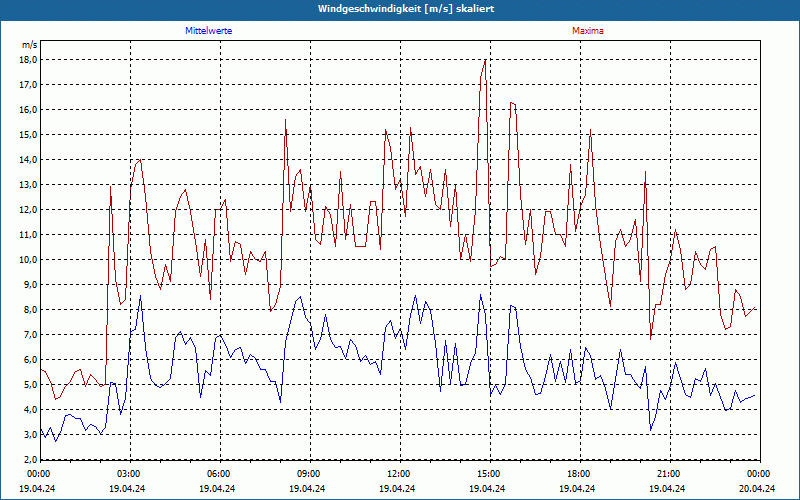The image size is (800, 500).
Task: Click y-axis value 8,0
Action: coord(31,310)
